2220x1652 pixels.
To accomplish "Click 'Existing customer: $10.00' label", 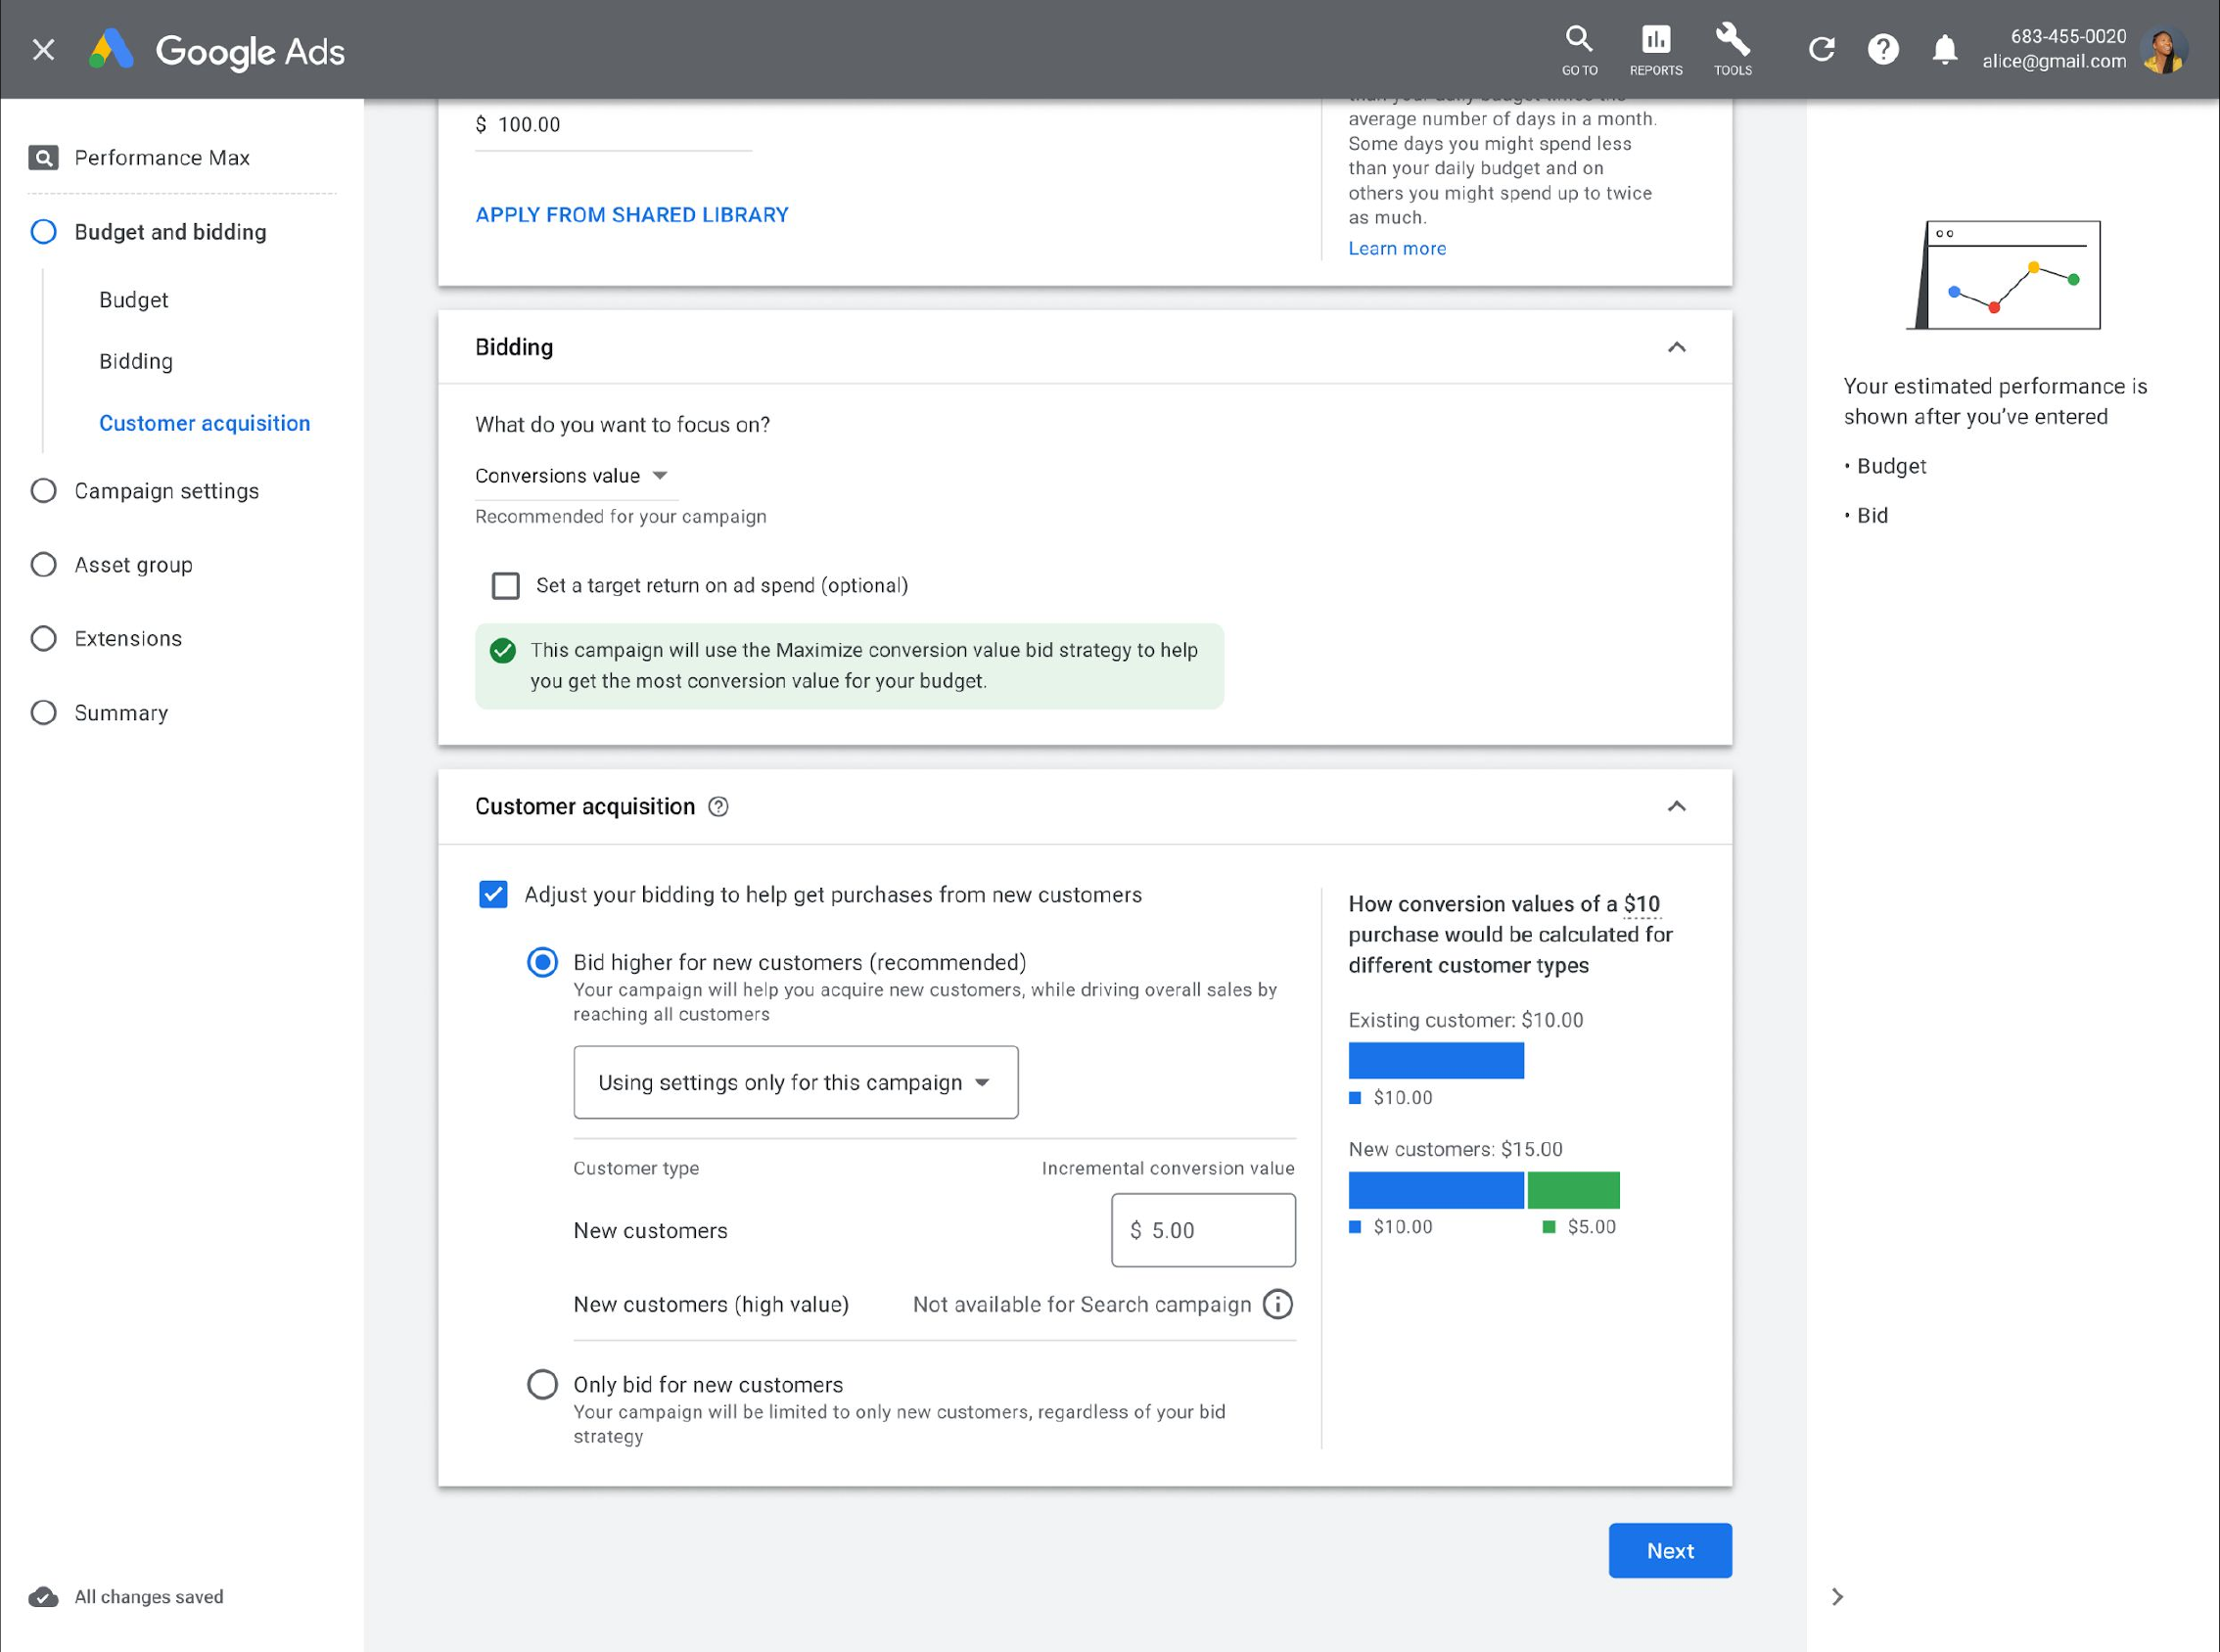I will pos(1466,1020).
